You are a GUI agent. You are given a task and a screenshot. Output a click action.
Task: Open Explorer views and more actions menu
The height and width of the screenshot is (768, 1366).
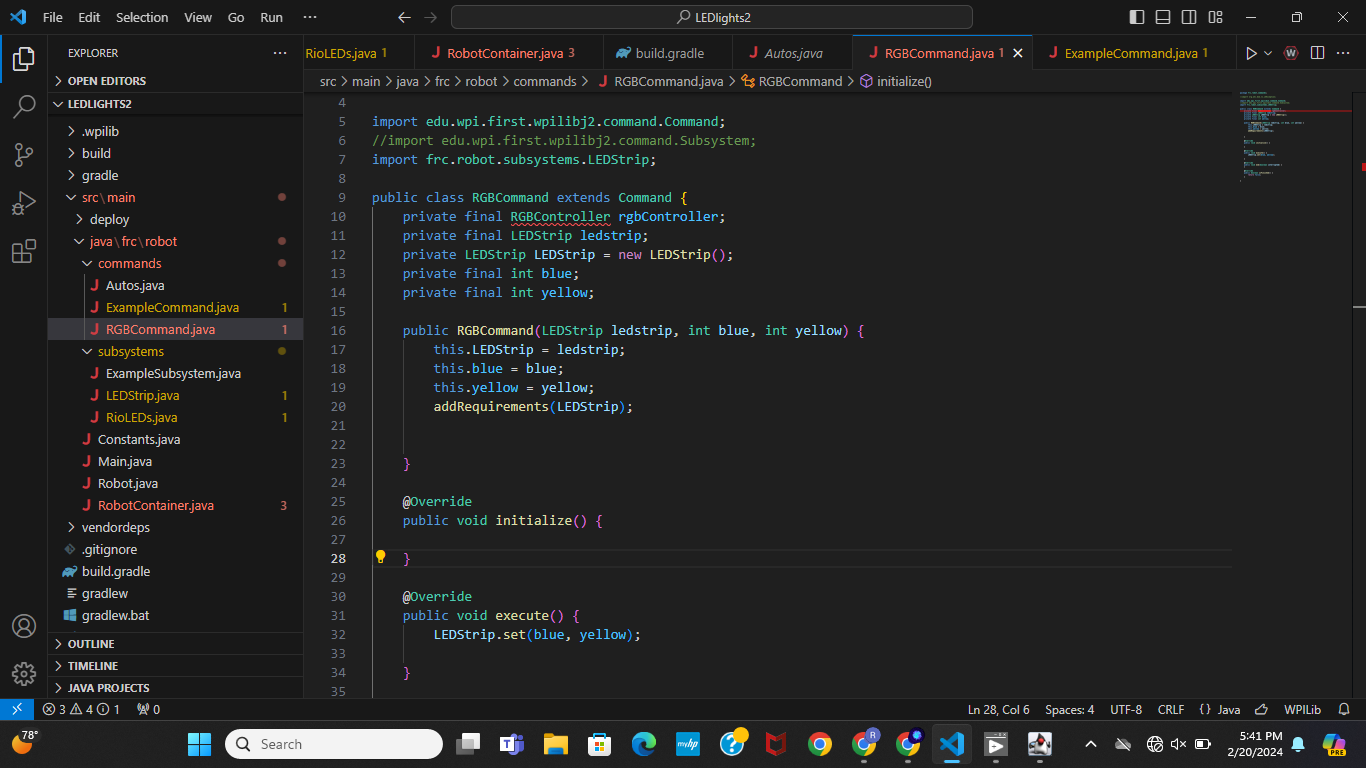click(280, 53)
